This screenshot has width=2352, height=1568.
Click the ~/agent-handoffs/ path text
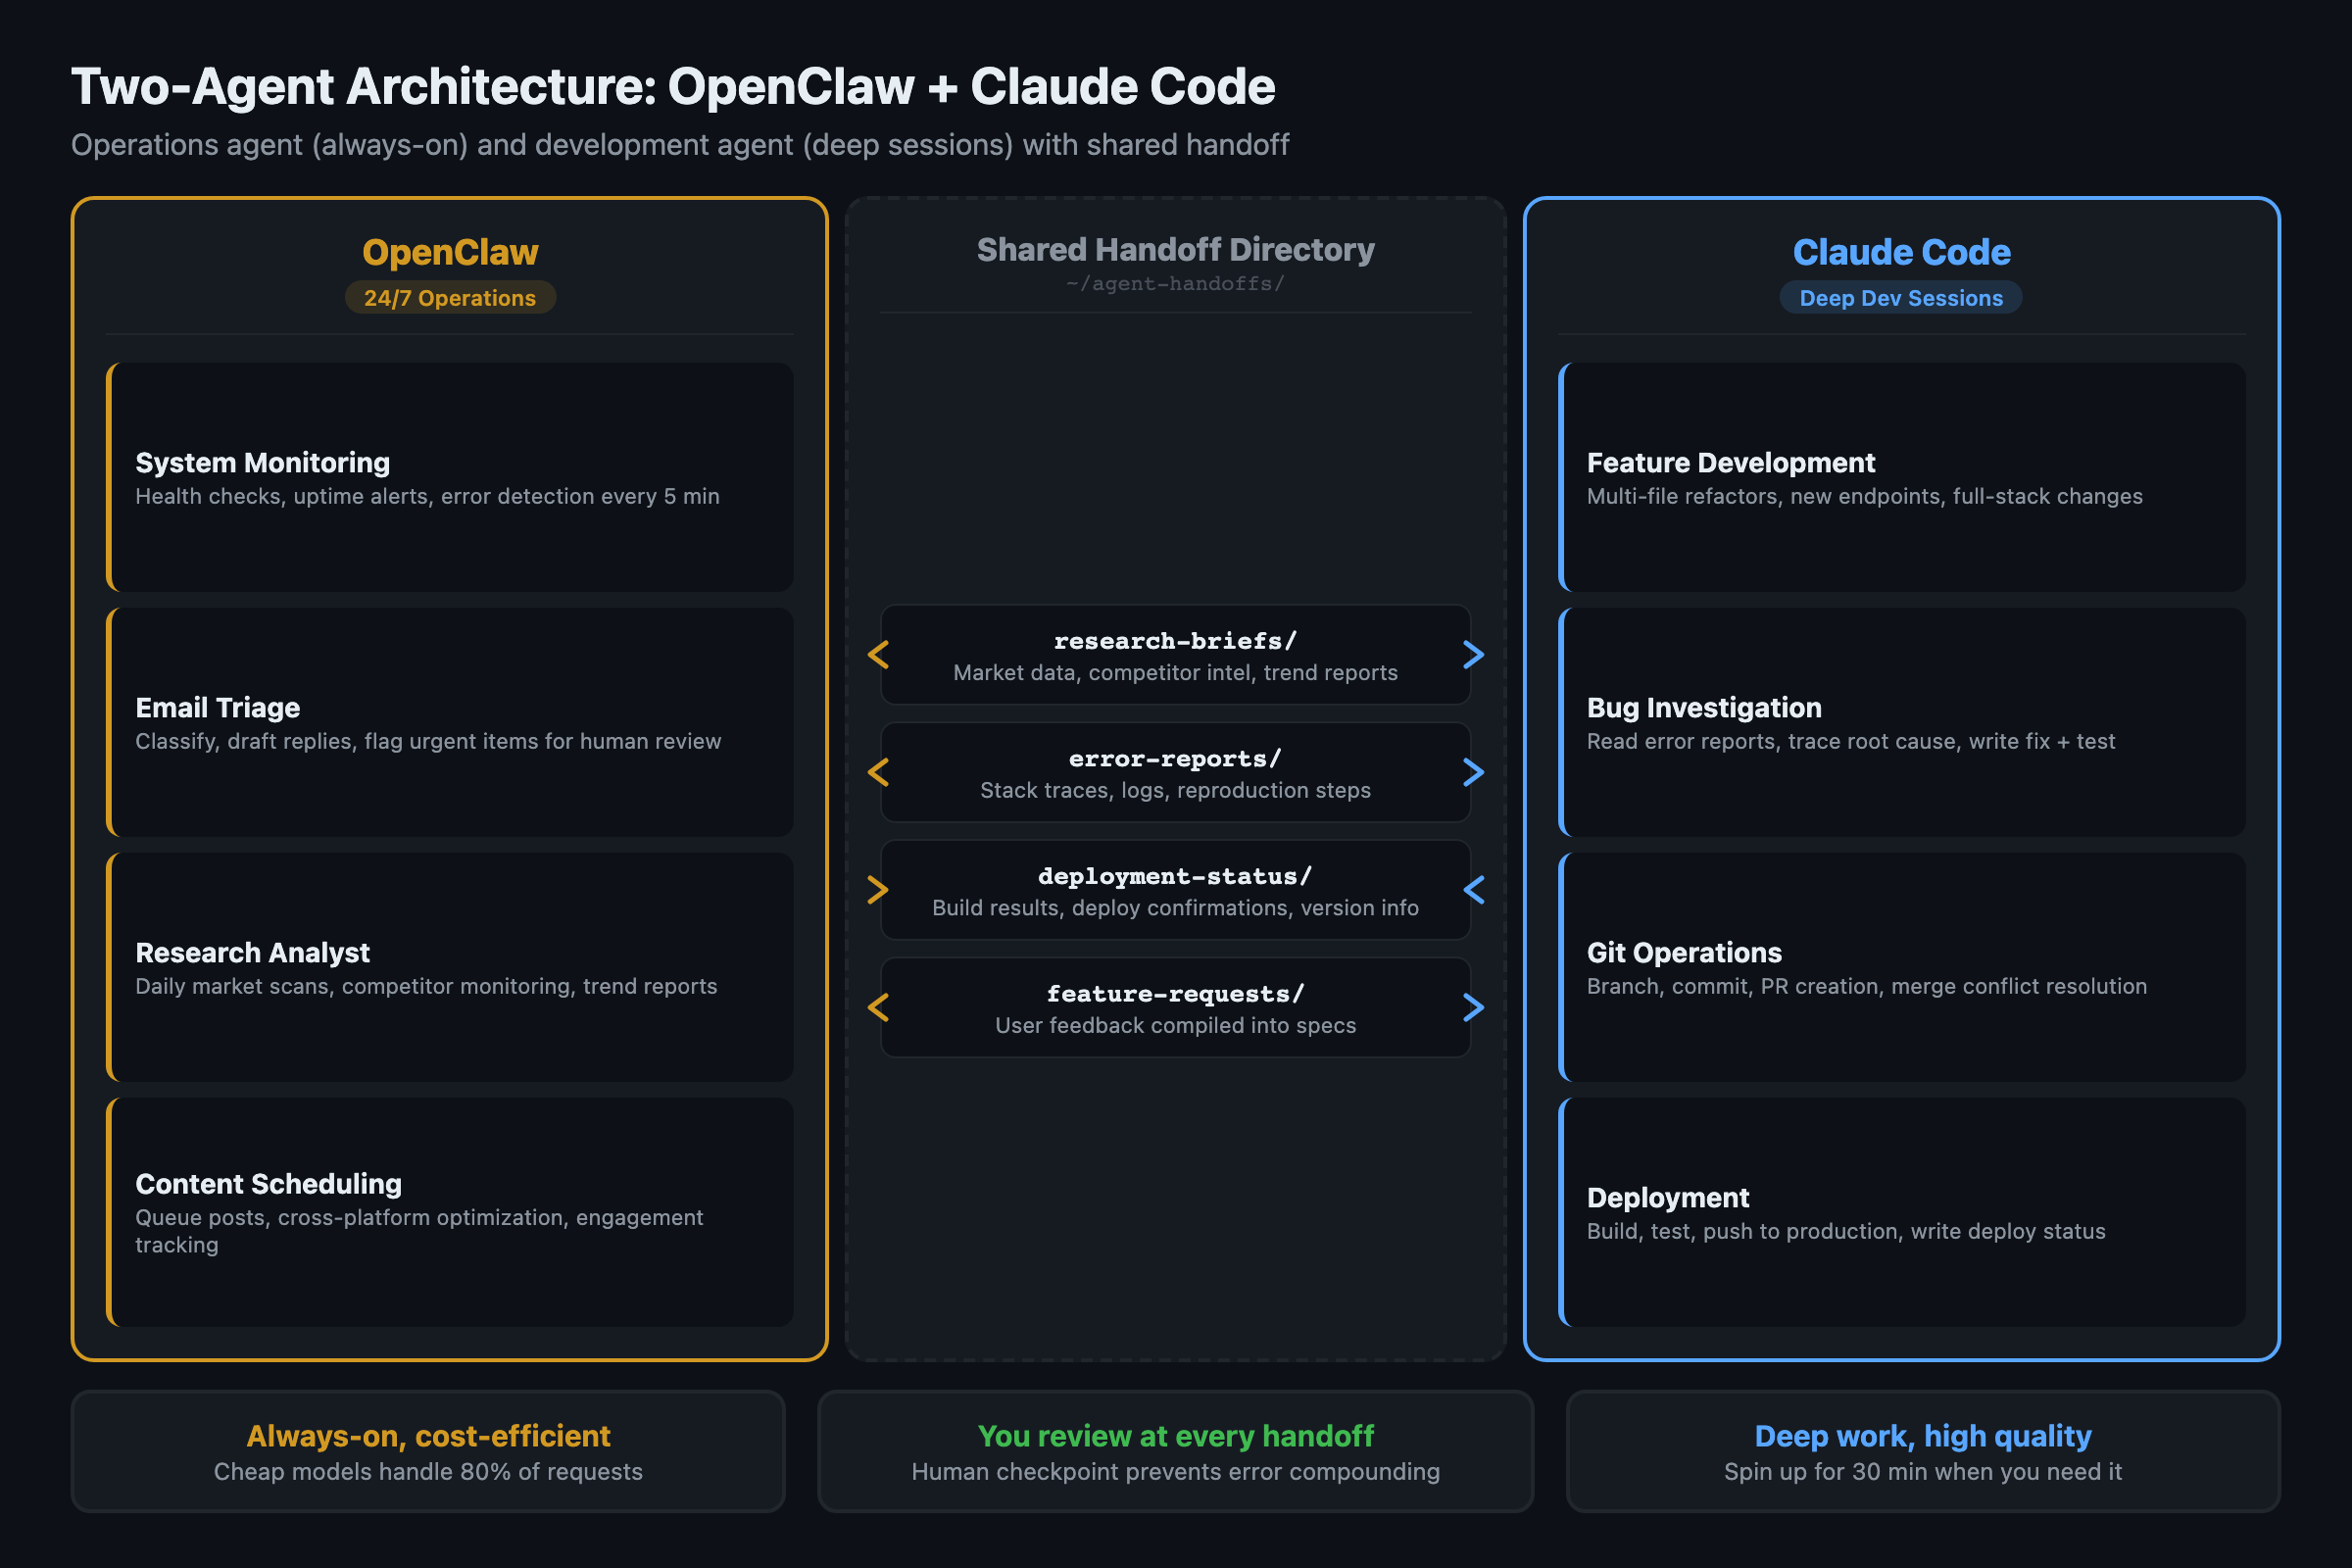(1175, 284)
